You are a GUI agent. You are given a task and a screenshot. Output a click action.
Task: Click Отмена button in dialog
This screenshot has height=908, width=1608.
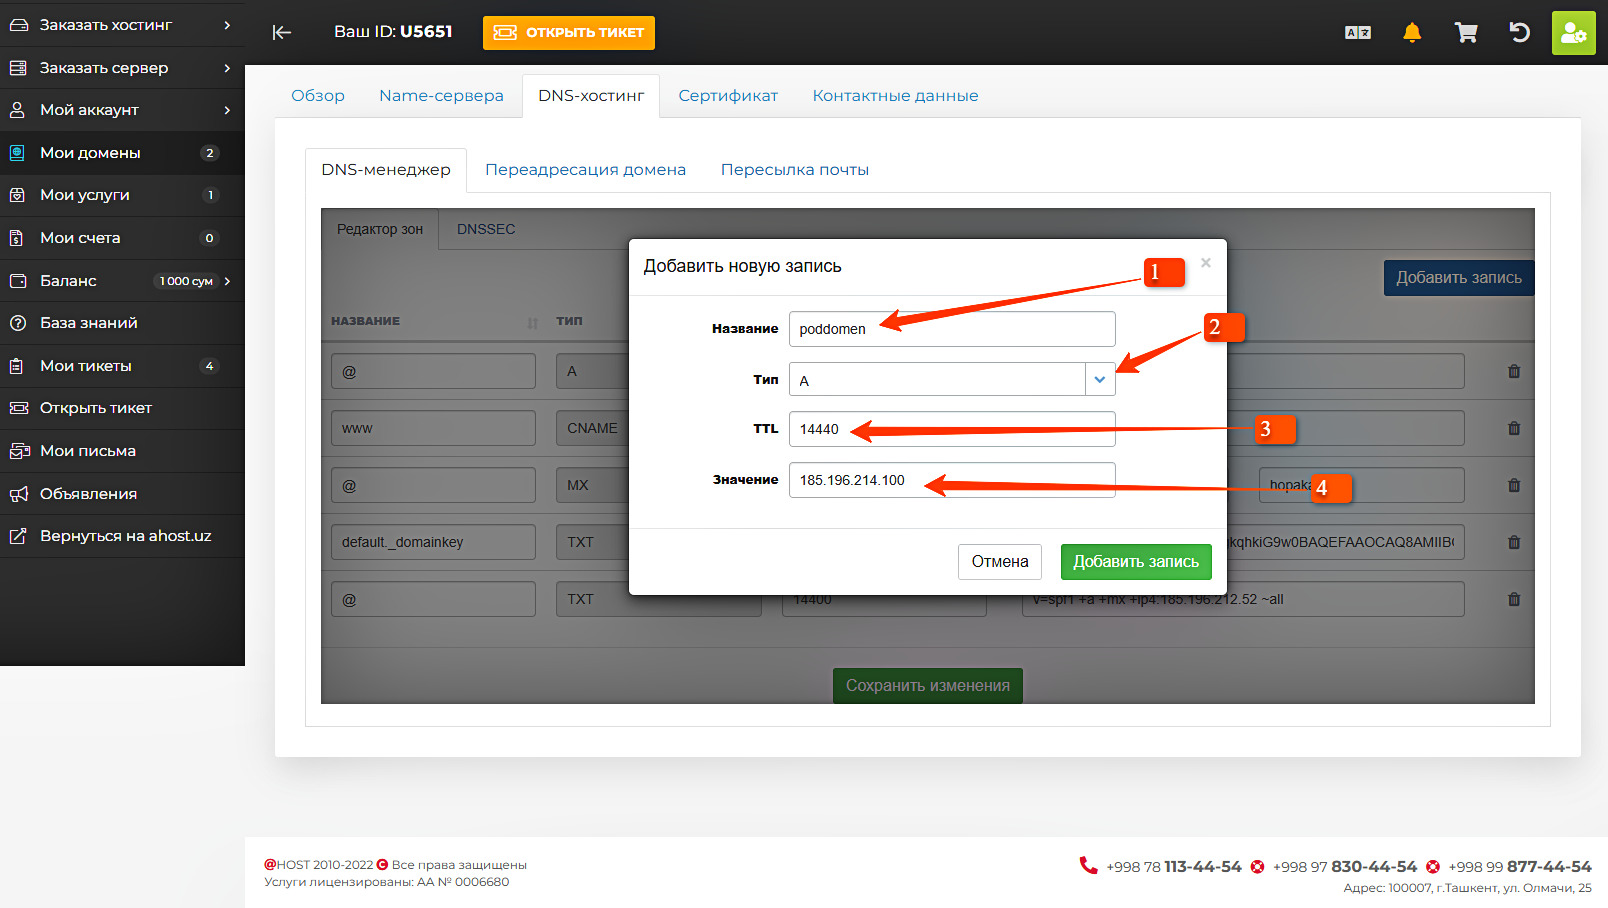pos(1000,562)
